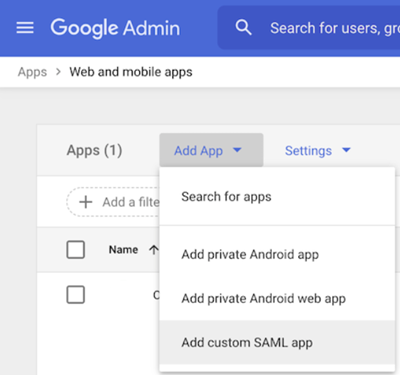
Task: Click the Name sort arrow icon
Action: pos(154,250)
